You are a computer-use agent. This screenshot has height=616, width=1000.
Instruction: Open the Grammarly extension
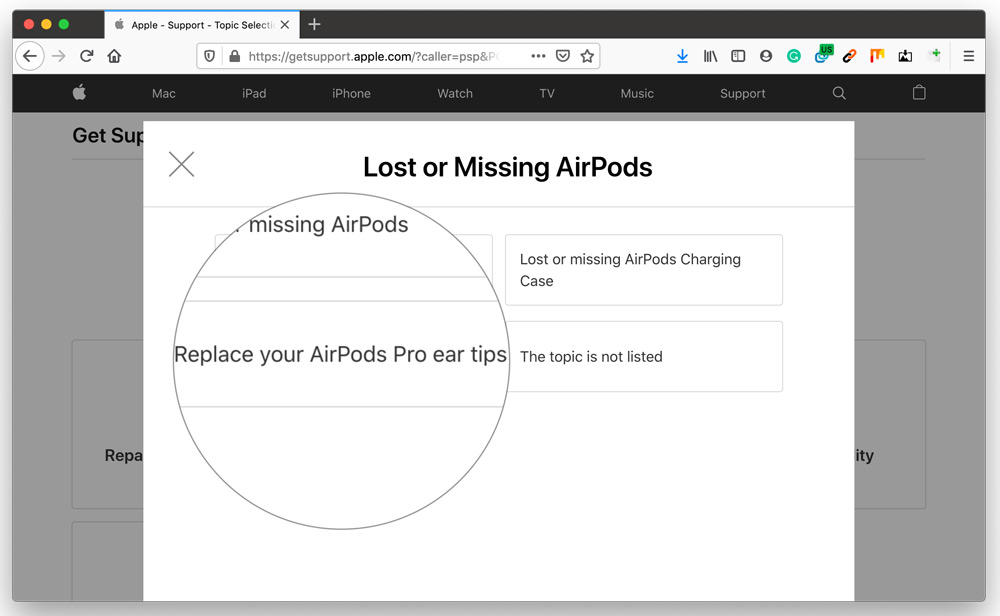[x=793, y=56]
